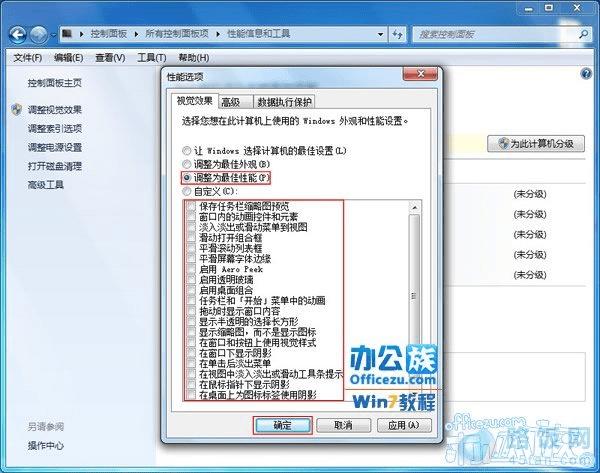Switch to 视觉效果 tab
The height and width of the screenshot is (473, 600).
194,101
